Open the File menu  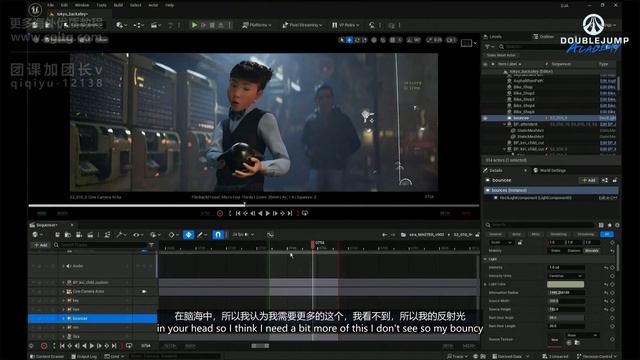coord(50,5)
